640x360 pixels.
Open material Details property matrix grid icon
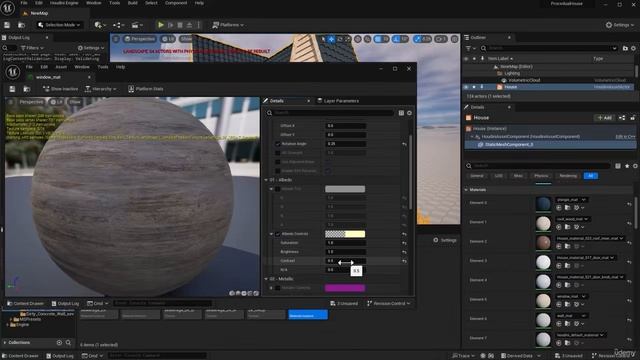coord(401,113)
